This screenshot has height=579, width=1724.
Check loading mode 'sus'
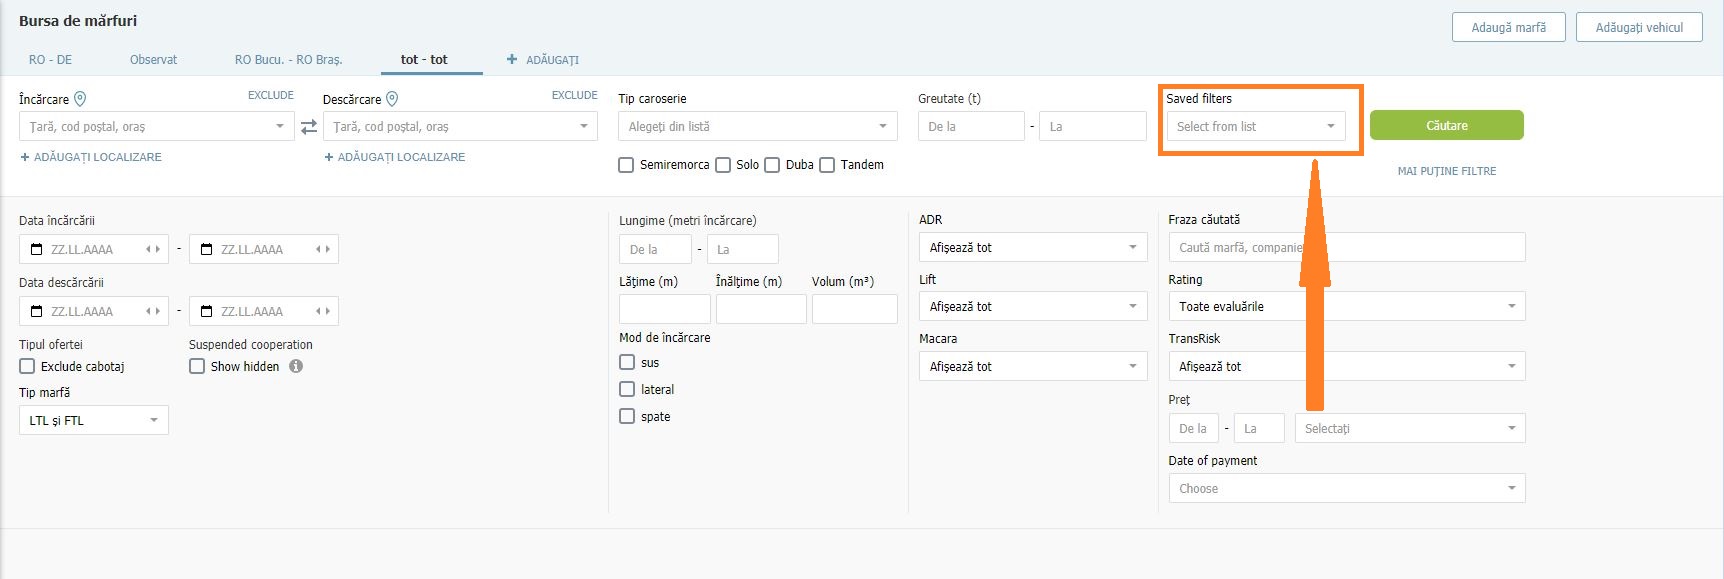[627, 362]
